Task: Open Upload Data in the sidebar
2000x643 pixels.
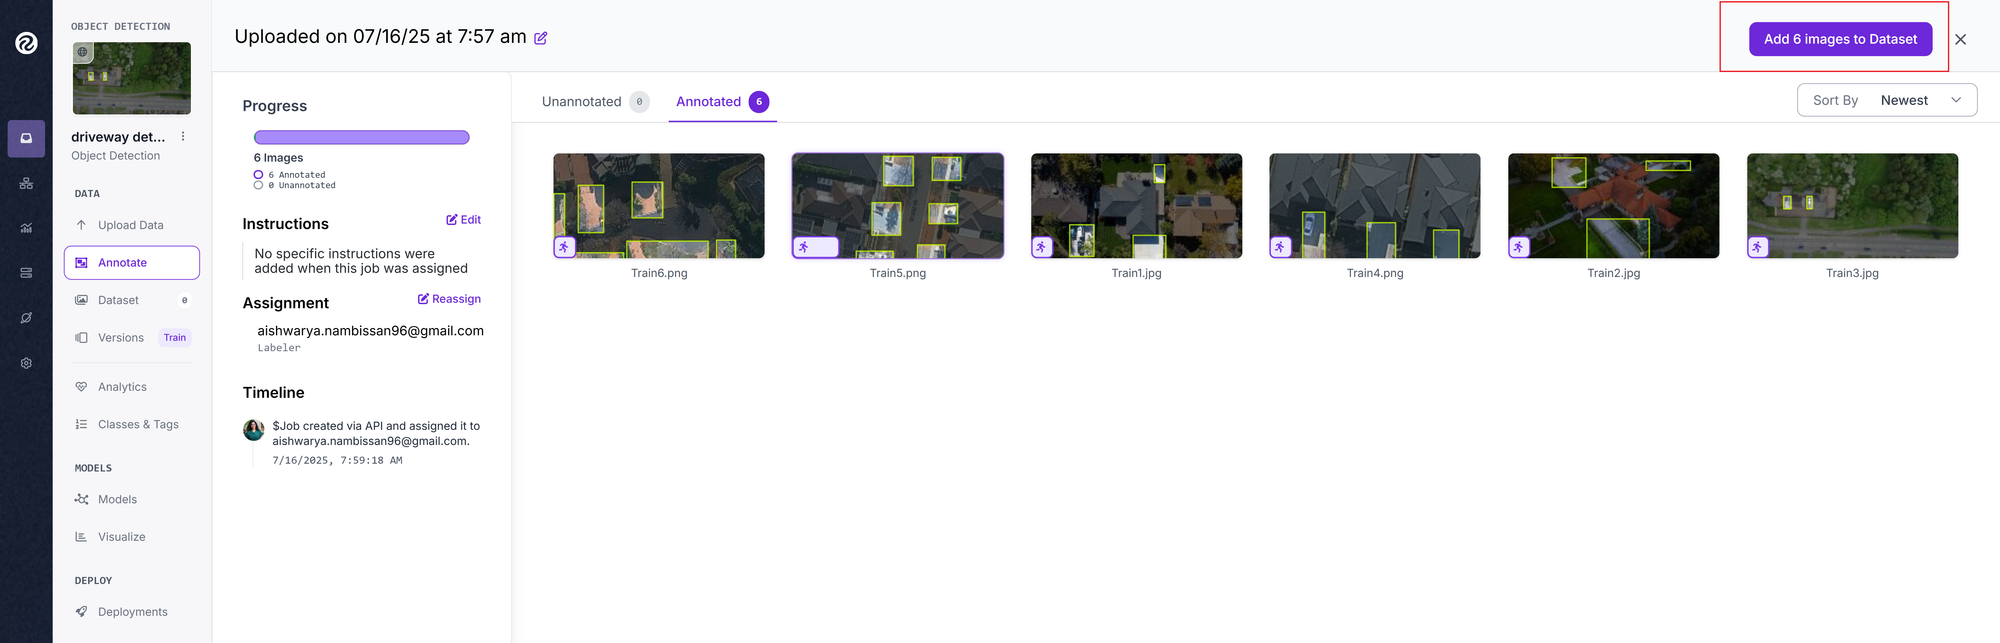Action: click(x=131, y=225)
